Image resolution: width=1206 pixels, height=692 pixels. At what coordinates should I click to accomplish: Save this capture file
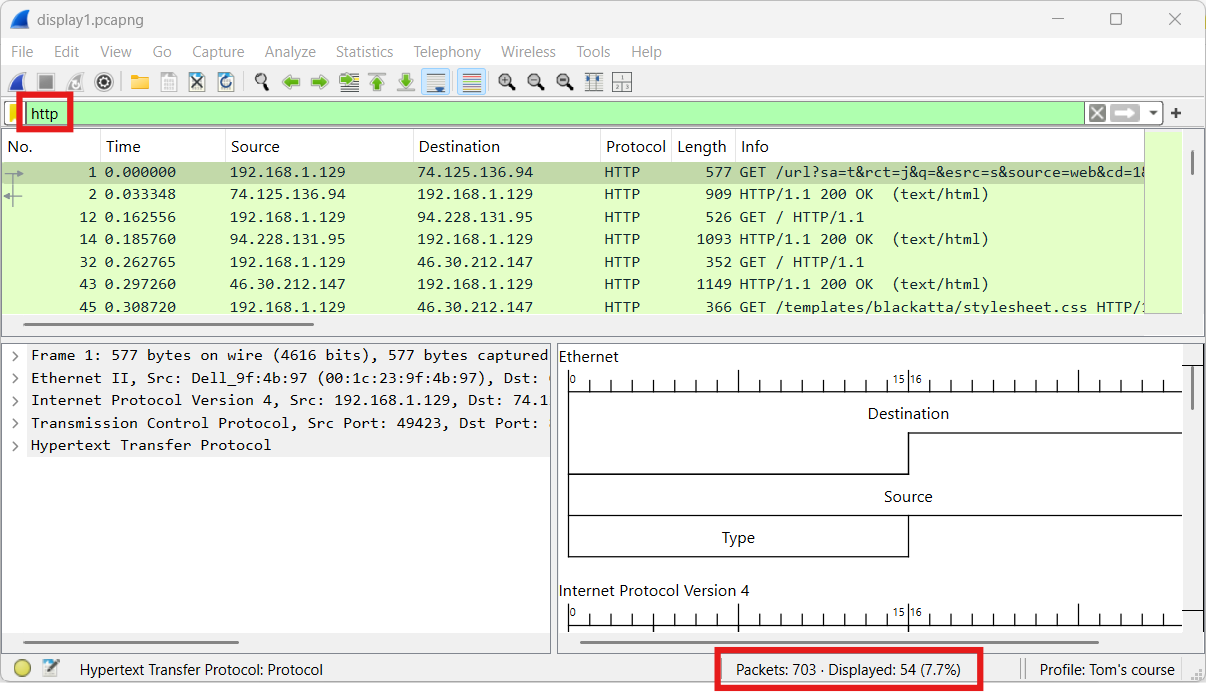169,82
